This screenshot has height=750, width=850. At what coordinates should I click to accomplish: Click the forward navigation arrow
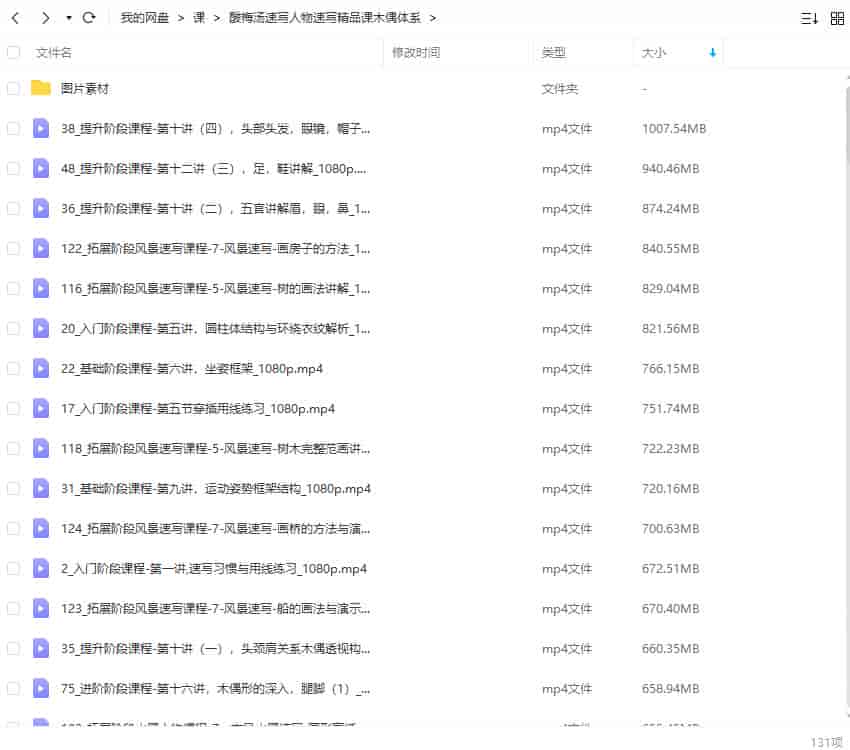coord(45,17)
